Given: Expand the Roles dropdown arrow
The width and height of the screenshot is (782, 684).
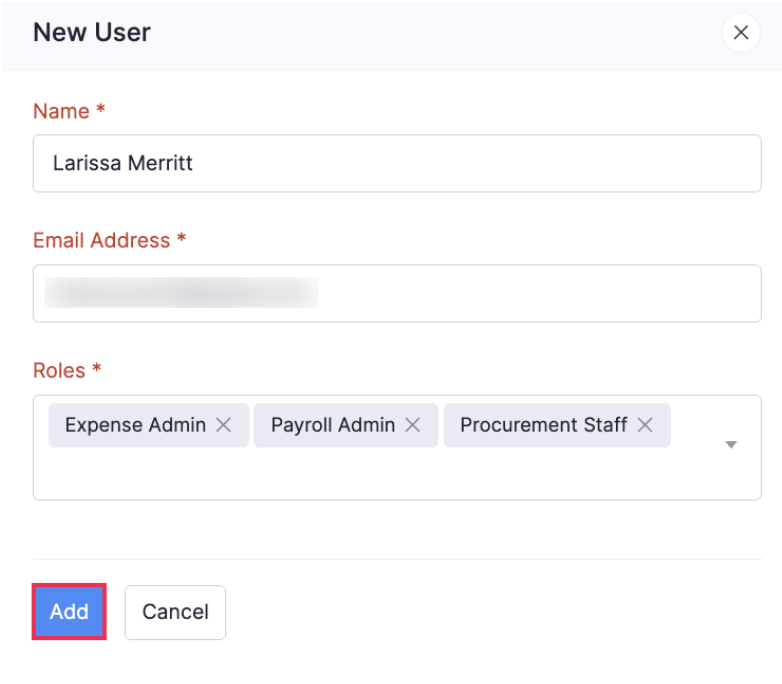Looking at the screenshot, I should (731, 445).
